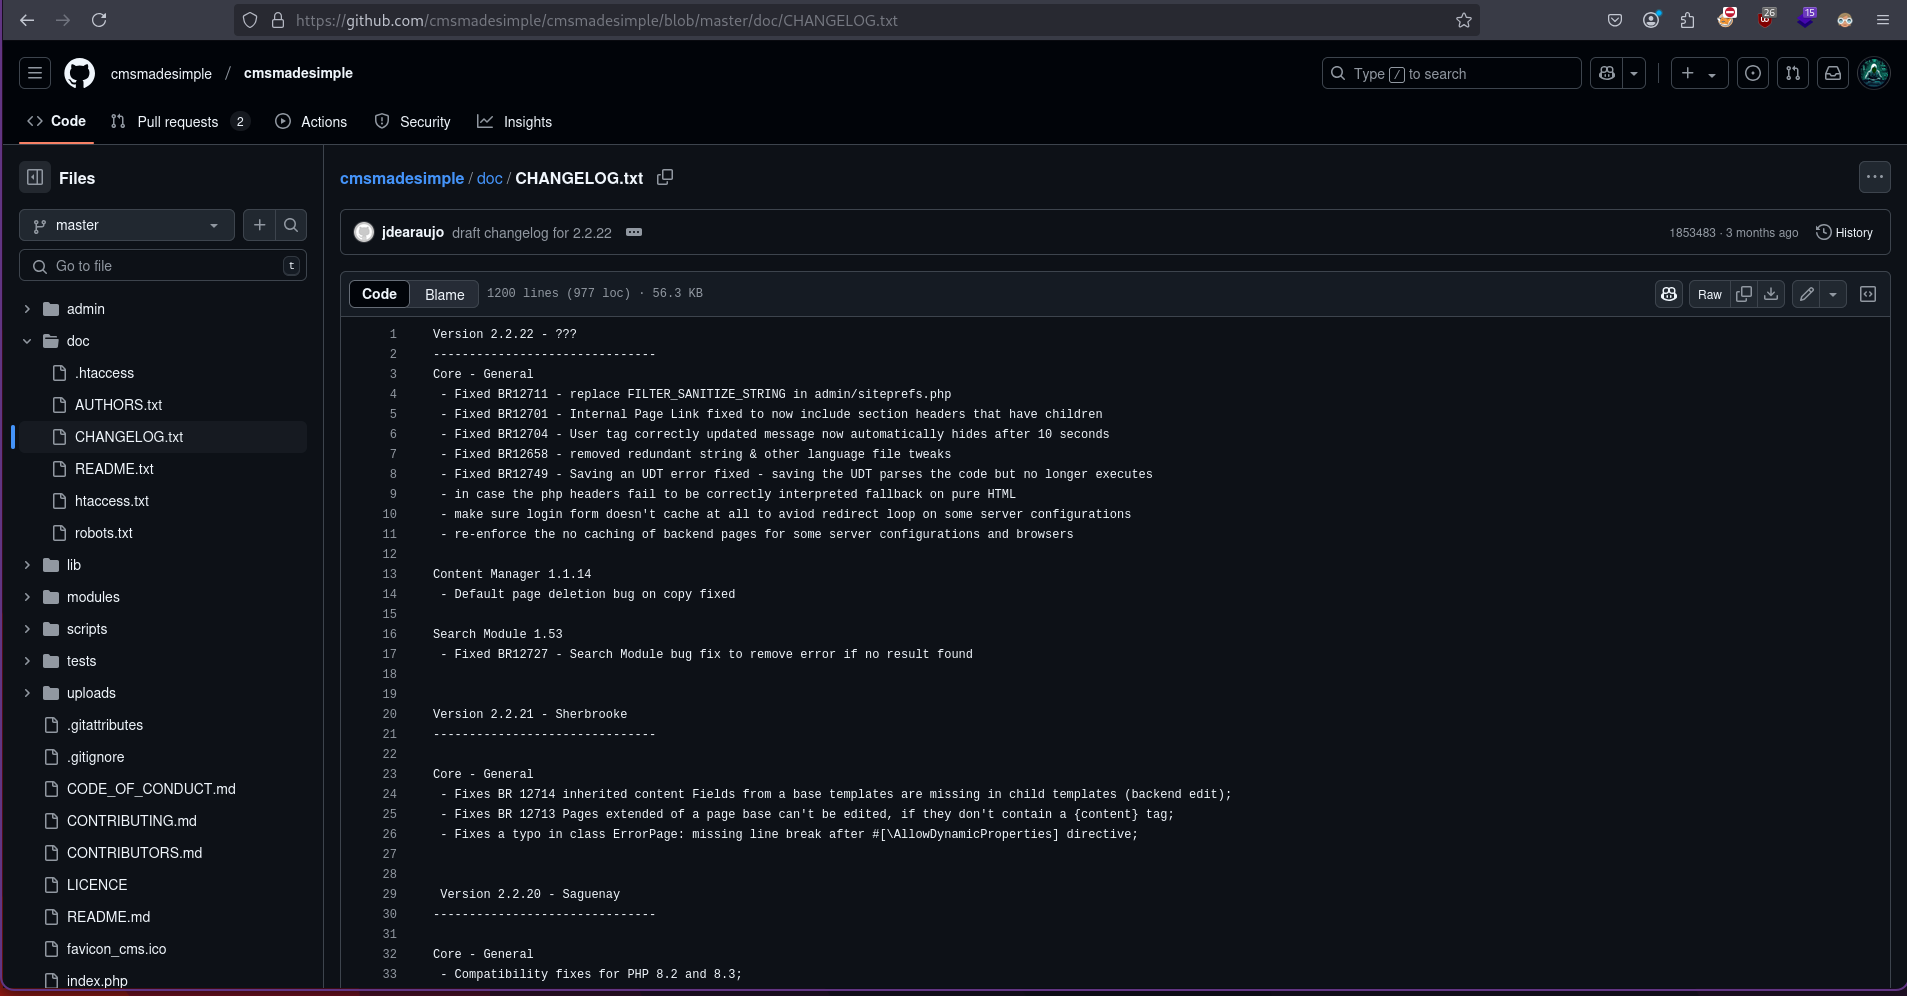Image resolution: width=1907 pixels, height=996 pixels.
Task: Open the Pull requests tab
Action: 180,121
